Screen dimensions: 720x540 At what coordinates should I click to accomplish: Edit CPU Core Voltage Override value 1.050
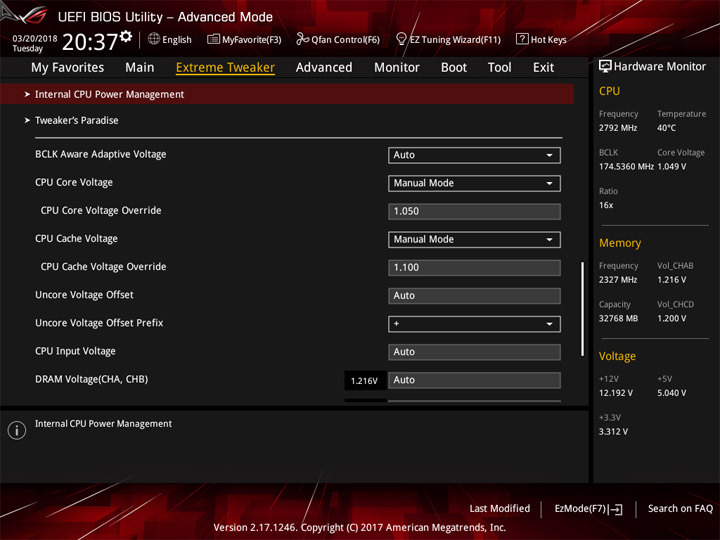point(474,211)
